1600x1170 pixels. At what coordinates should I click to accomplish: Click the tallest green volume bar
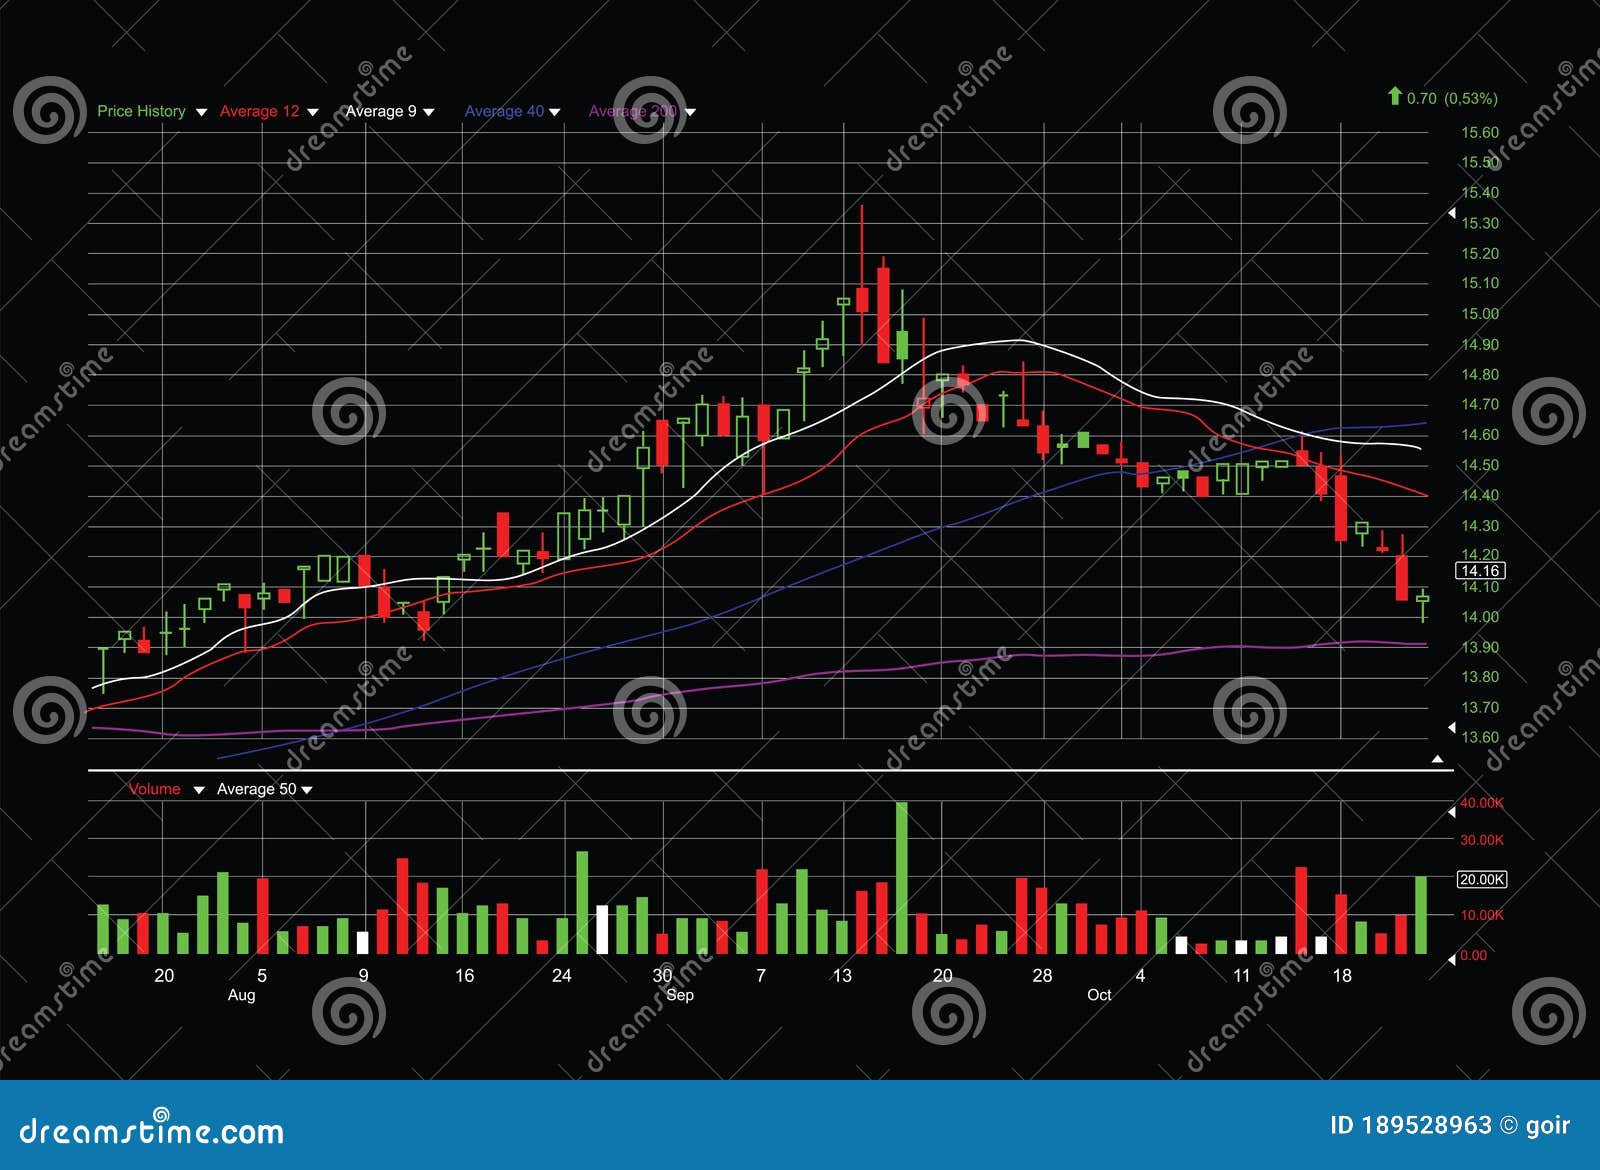pos(900,880)
